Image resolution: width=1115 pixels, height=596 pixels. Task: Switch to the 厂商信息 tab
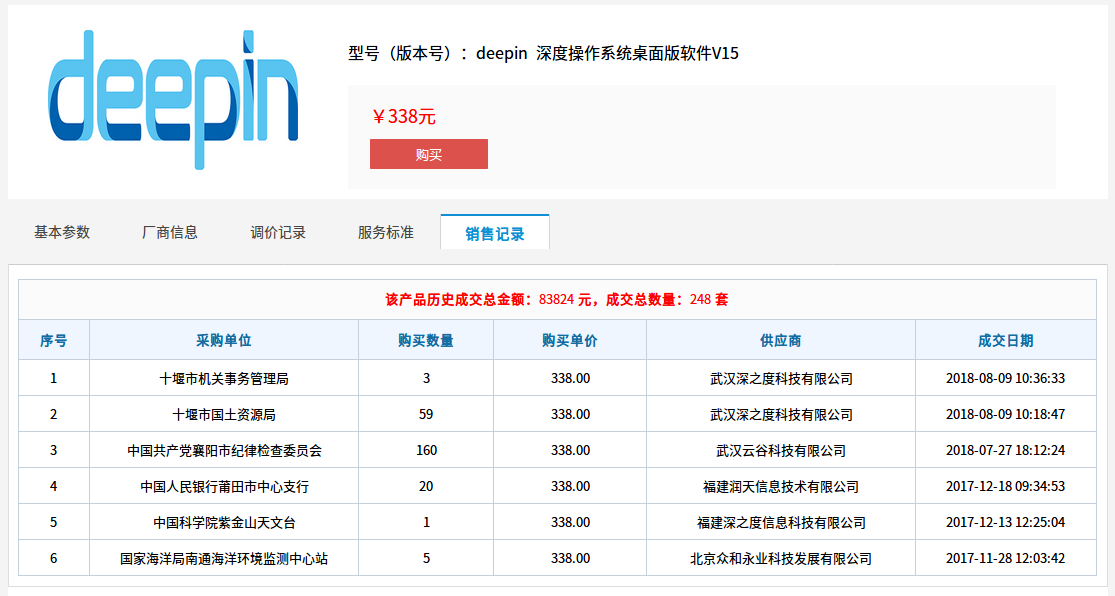tap(170, 233)
